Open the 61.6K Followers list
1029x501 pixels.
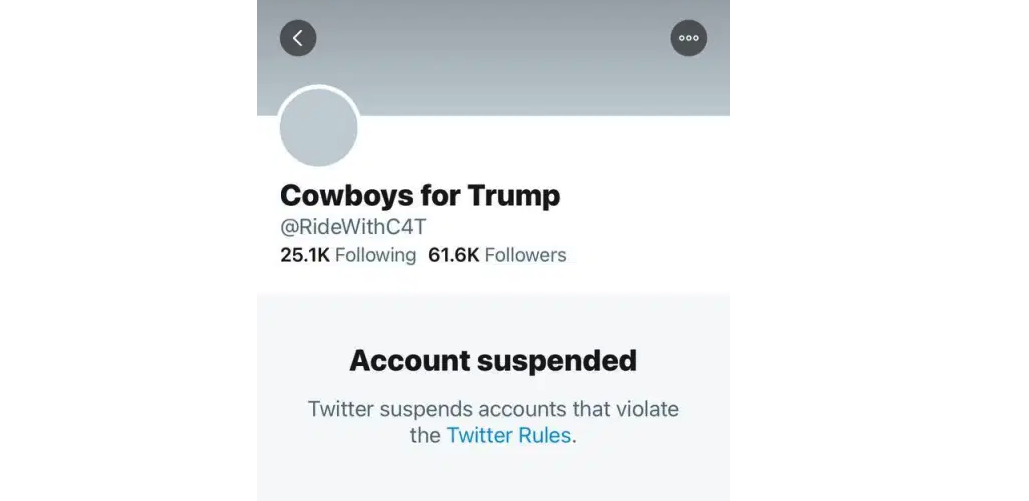click(497, 255)
